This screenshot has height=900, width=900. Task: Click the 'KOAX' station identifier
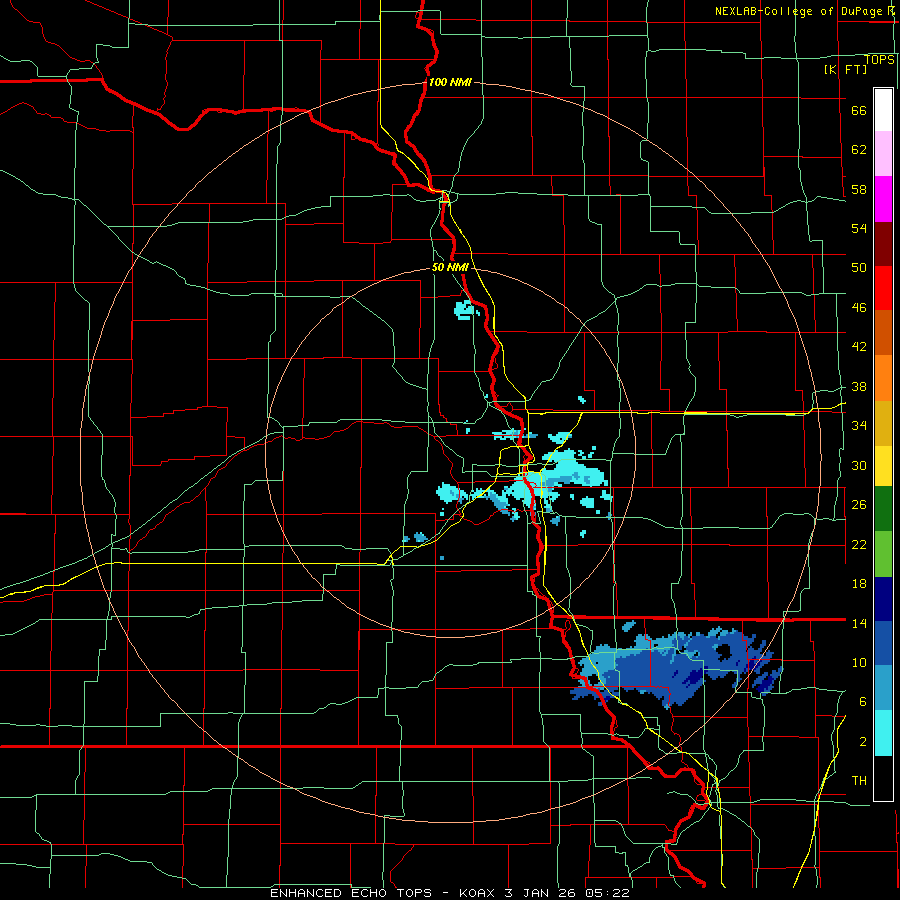(479, 893)
